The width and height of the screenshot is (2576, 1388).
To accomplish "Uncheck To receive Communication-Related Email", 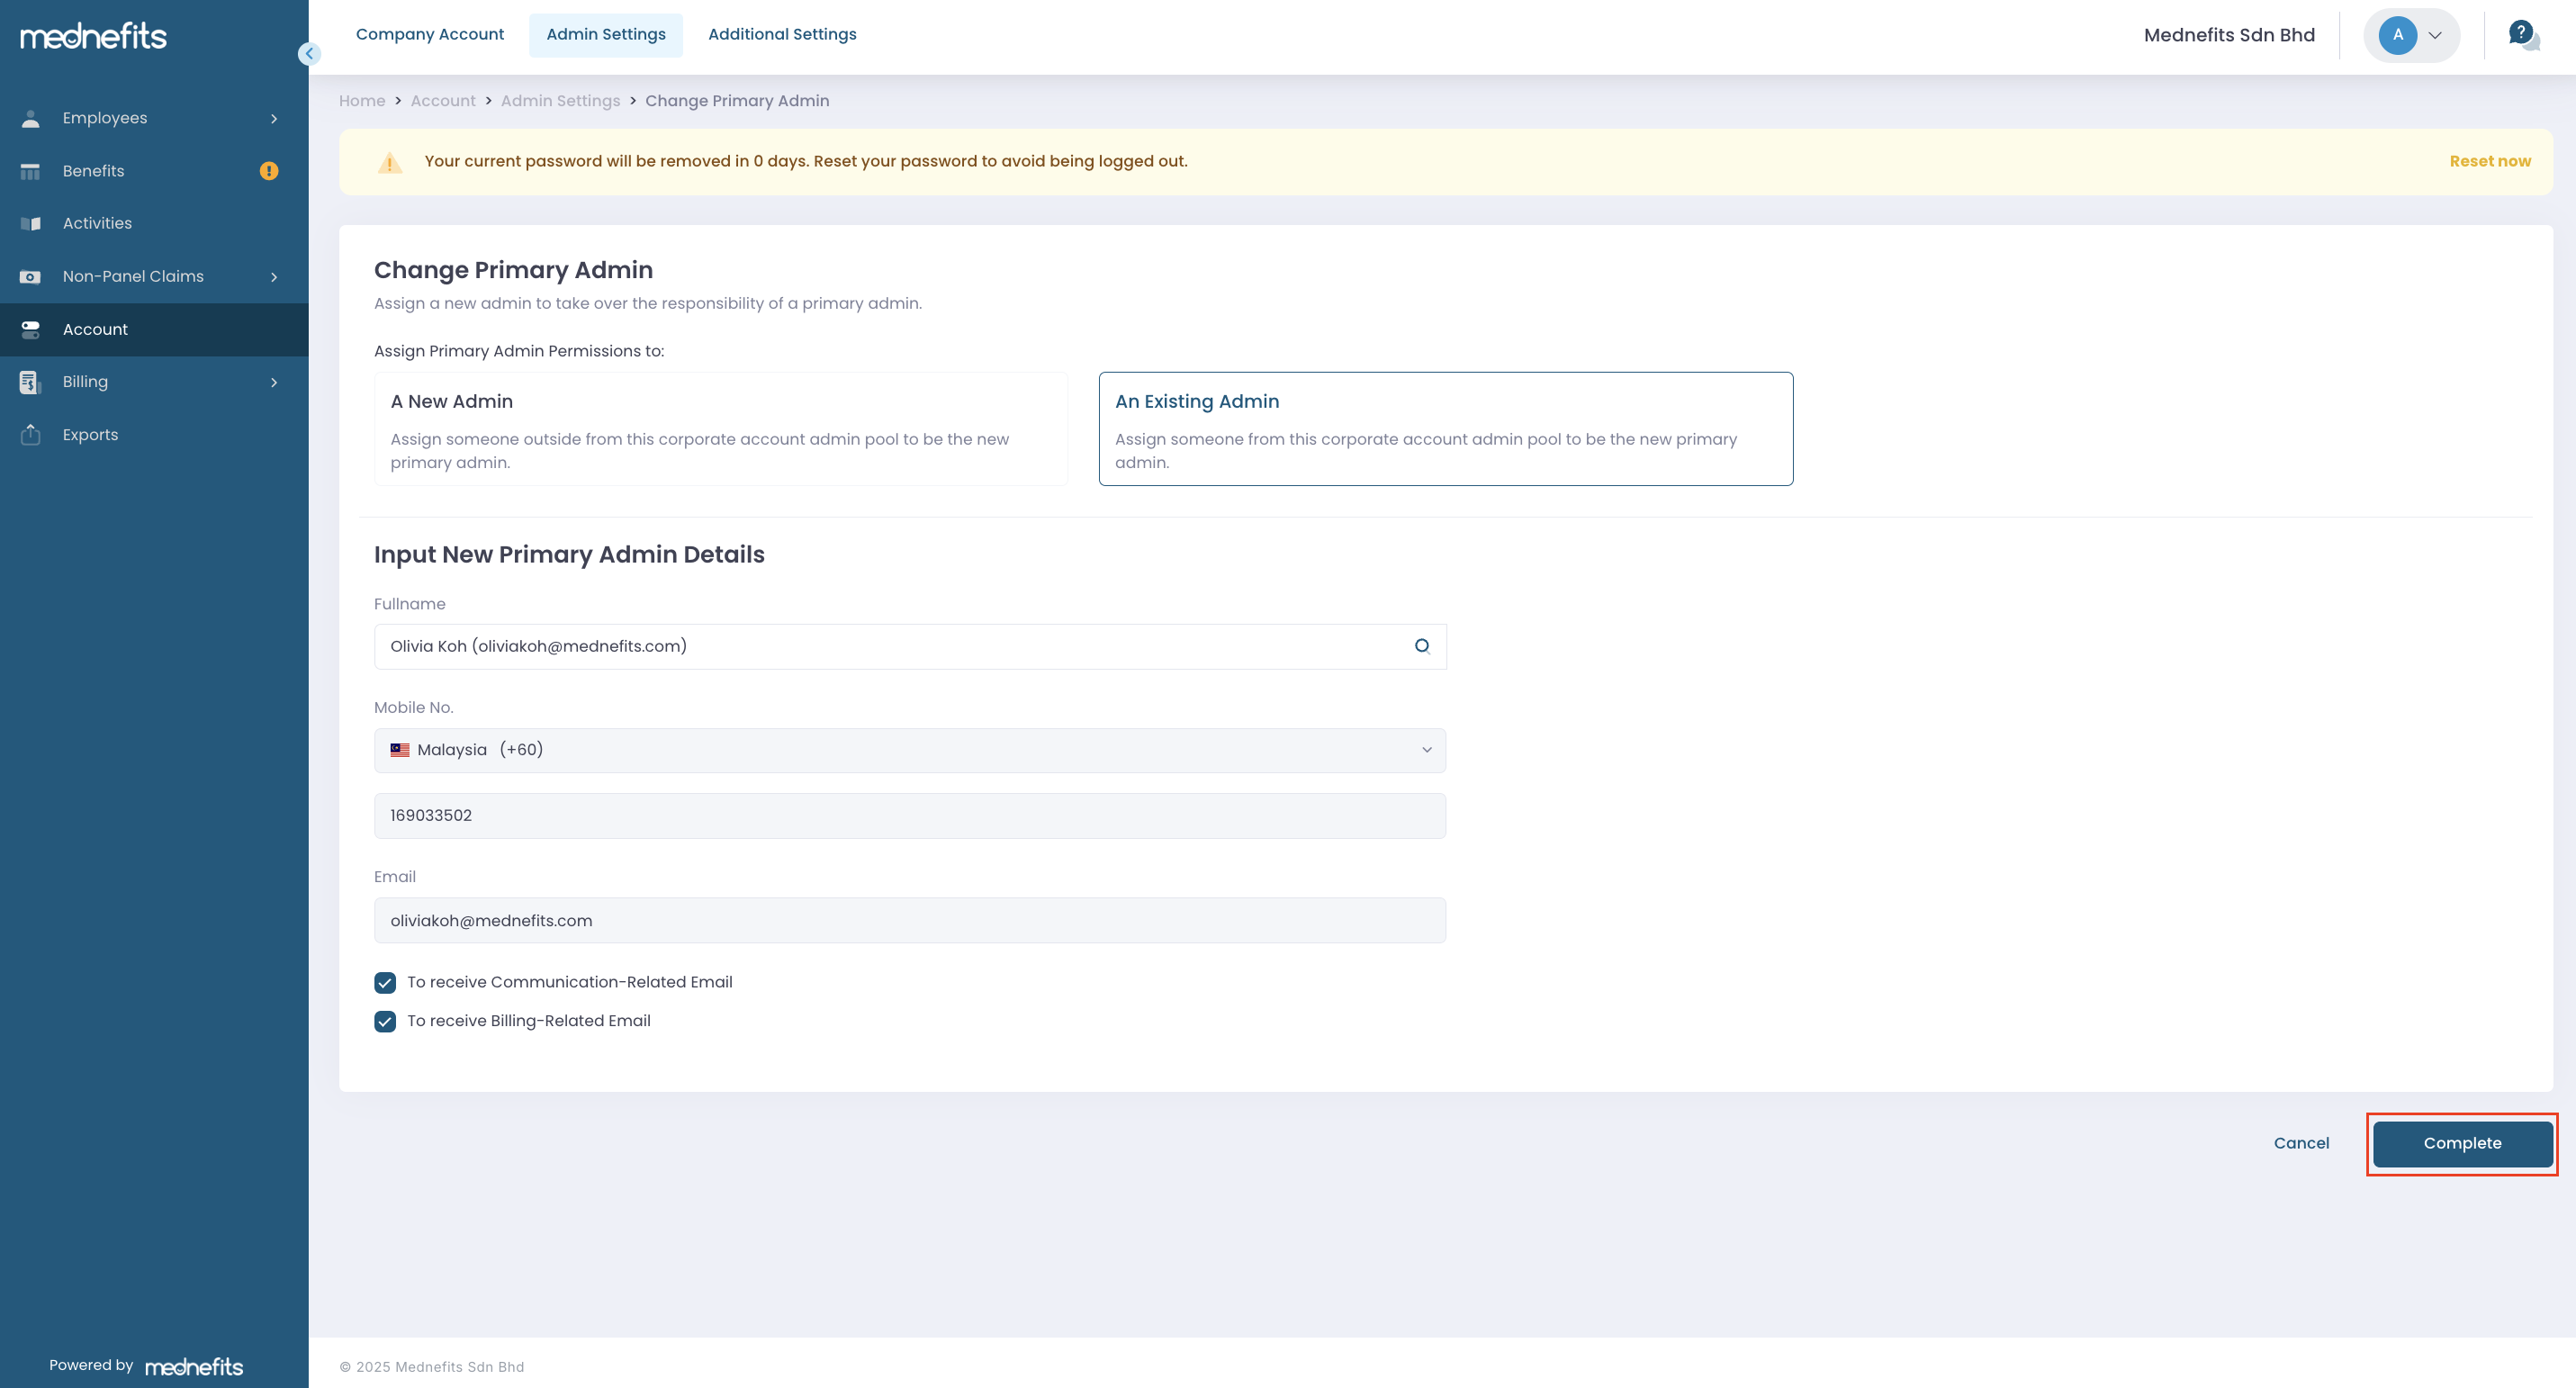I will pos(385,983).
